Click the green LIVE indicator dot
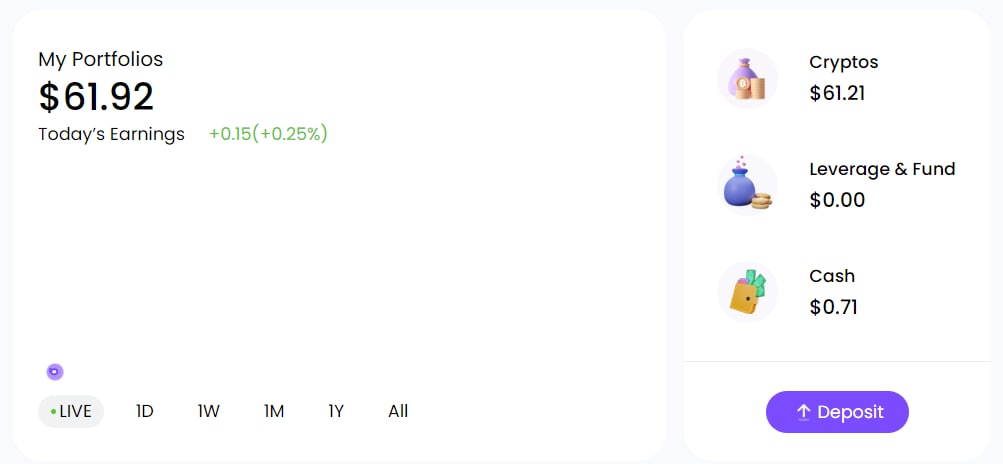The height and width of the screenshot is (464, 1003). pyautogui.click(x=53, y=411)
